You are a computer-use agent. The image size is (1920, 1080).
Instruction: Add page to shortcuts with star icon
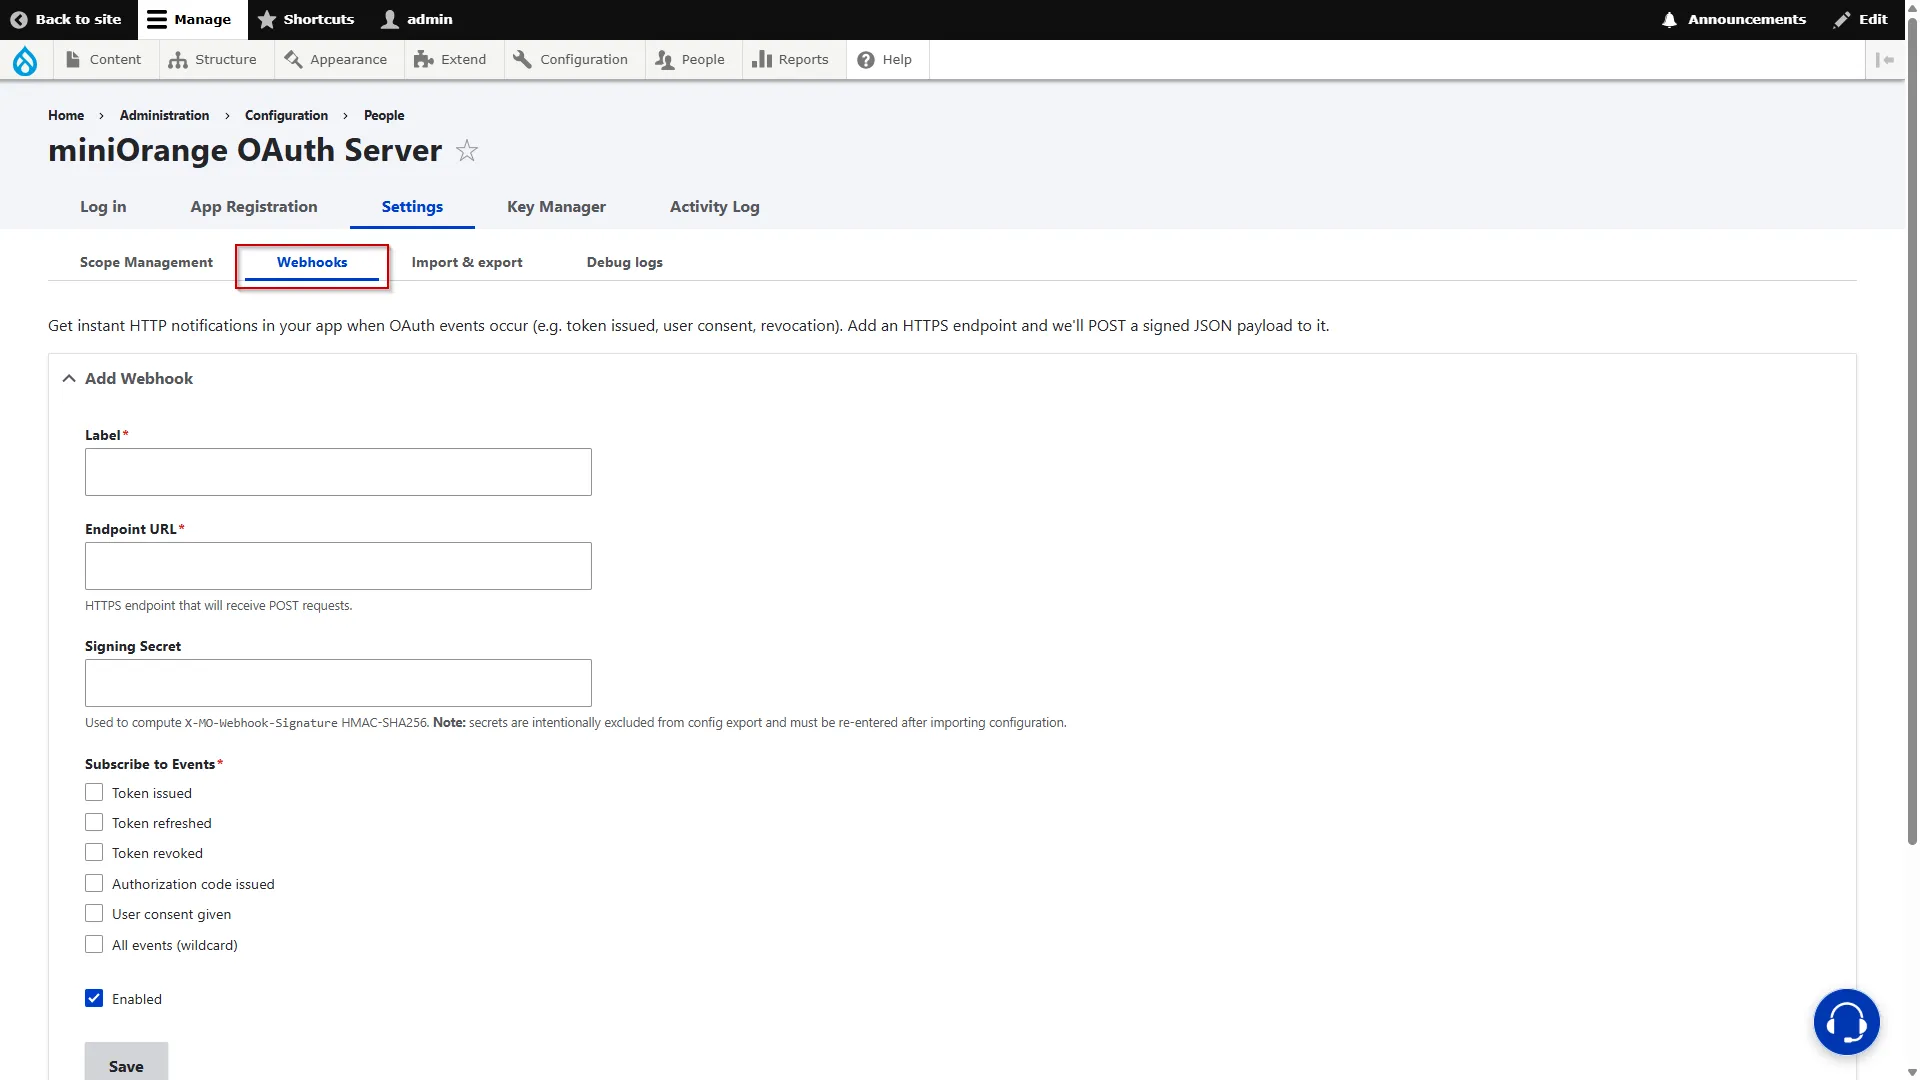click(x=467, y=151)
